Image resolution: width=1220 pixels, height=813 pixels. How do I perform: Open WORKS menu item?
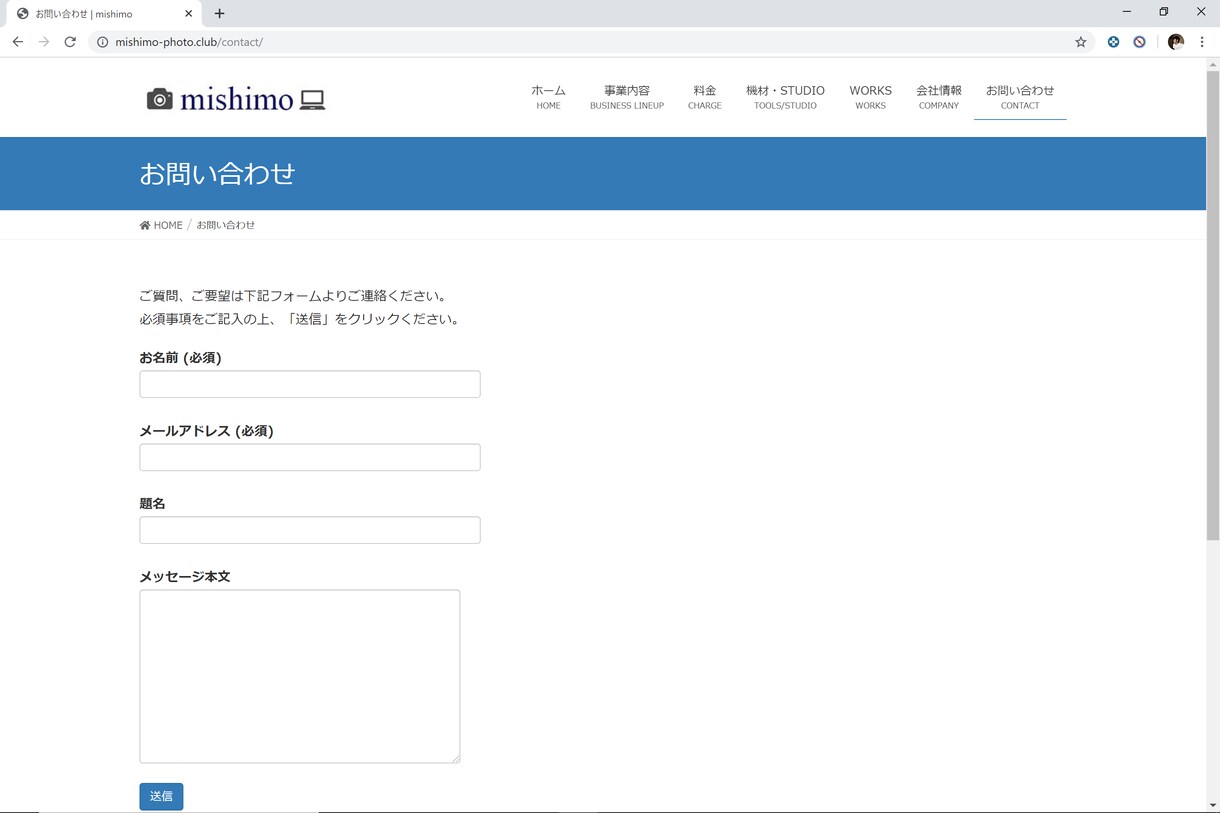point(870,97)
